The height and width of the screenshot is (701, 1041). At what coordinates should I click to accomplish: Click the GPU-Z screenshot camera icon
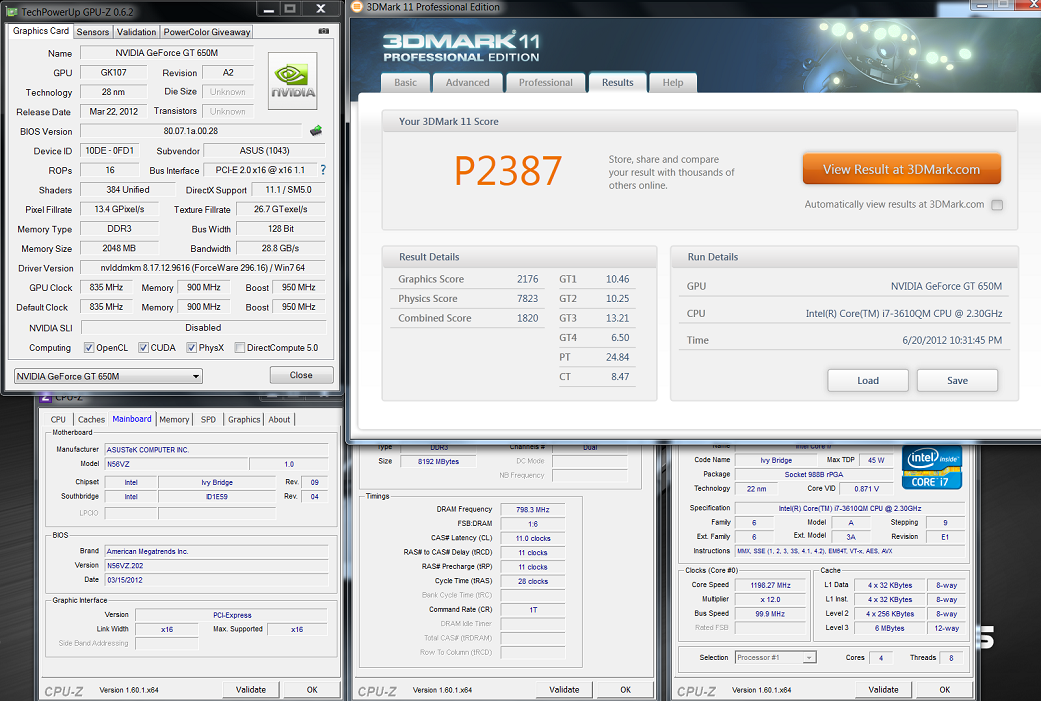[x=323, y=31]
